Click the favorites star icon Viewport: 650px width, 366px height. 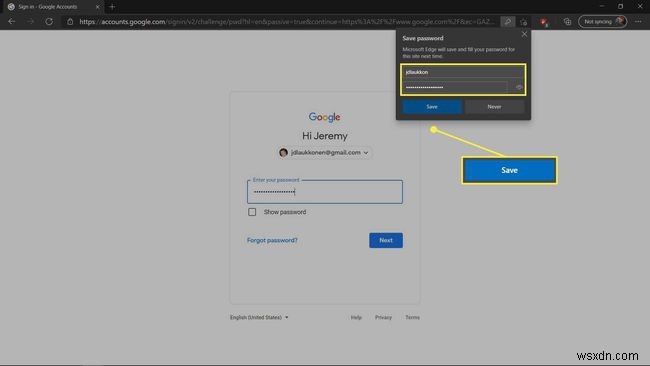pyautogui.click(x=524, y=22)
